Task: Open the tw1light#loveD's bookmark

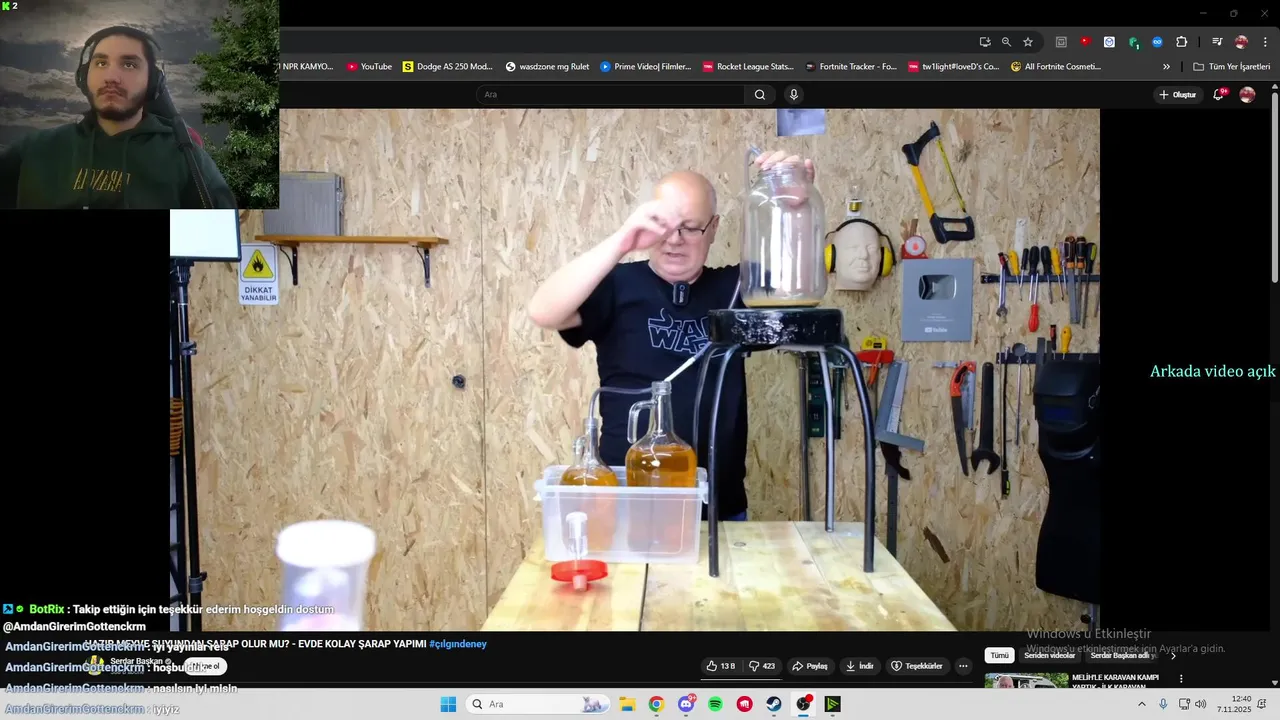Action: pyautogui.click(x=954, y=67)
